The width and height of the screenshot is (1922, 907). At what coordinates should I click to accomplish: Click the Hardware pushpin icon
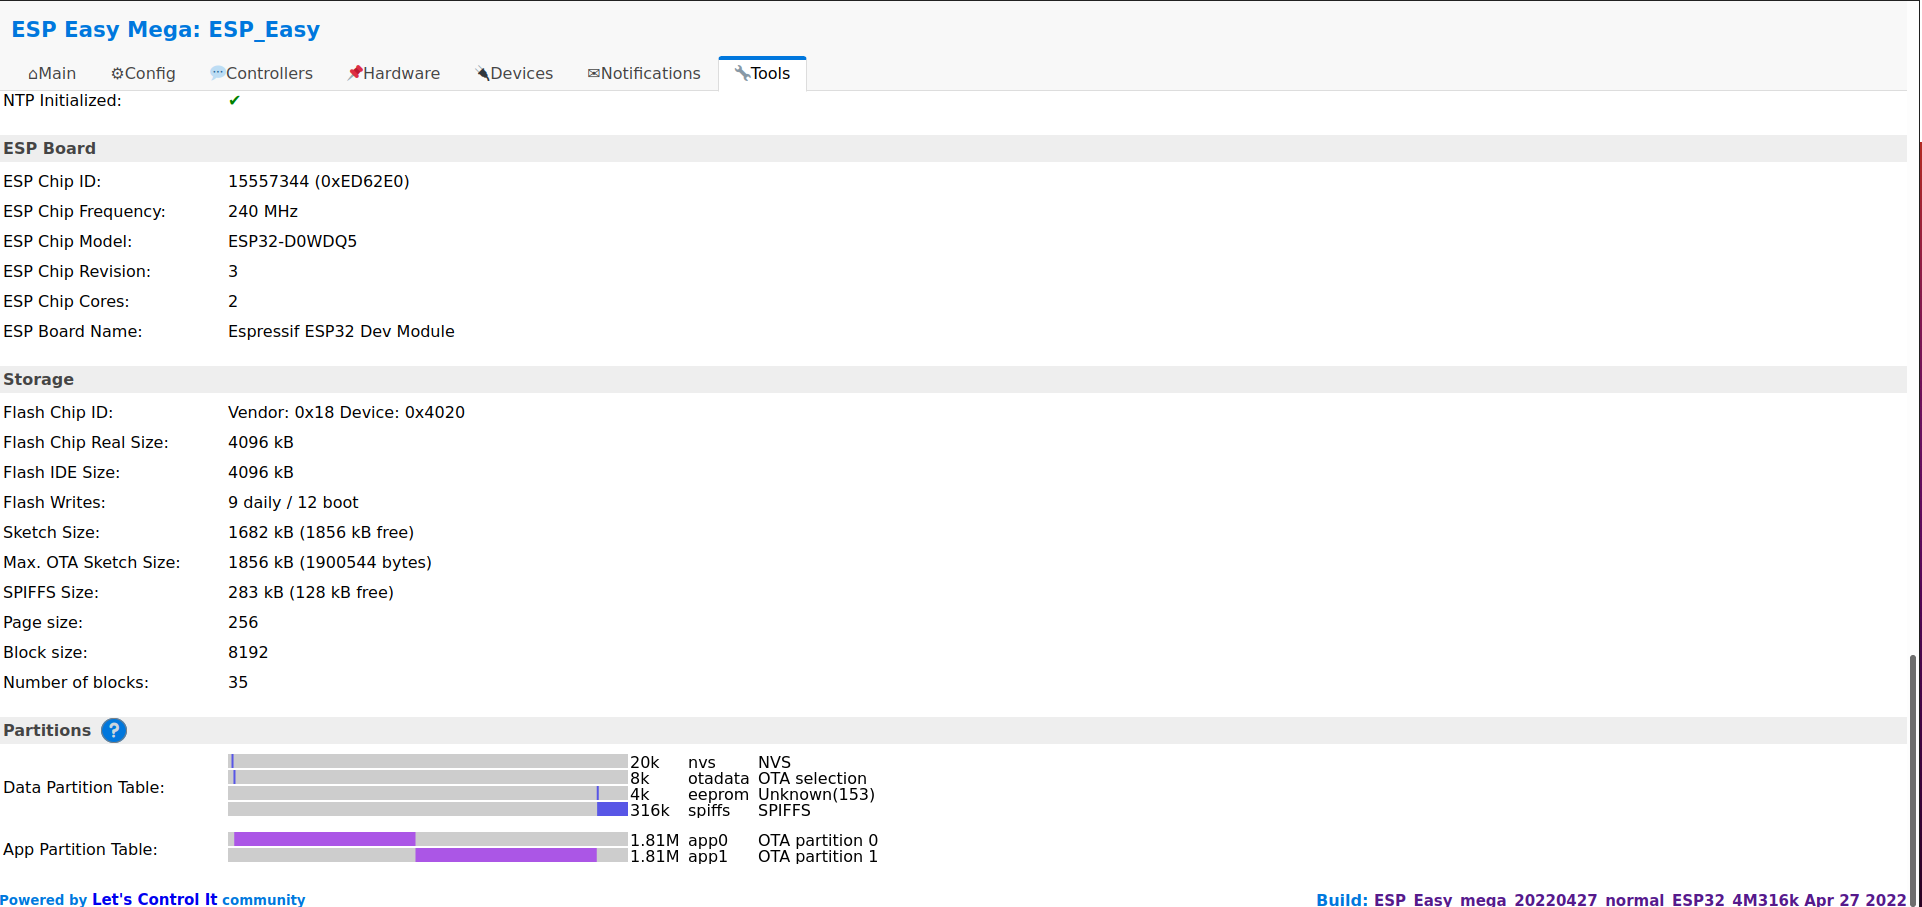[x=354, y=73]
